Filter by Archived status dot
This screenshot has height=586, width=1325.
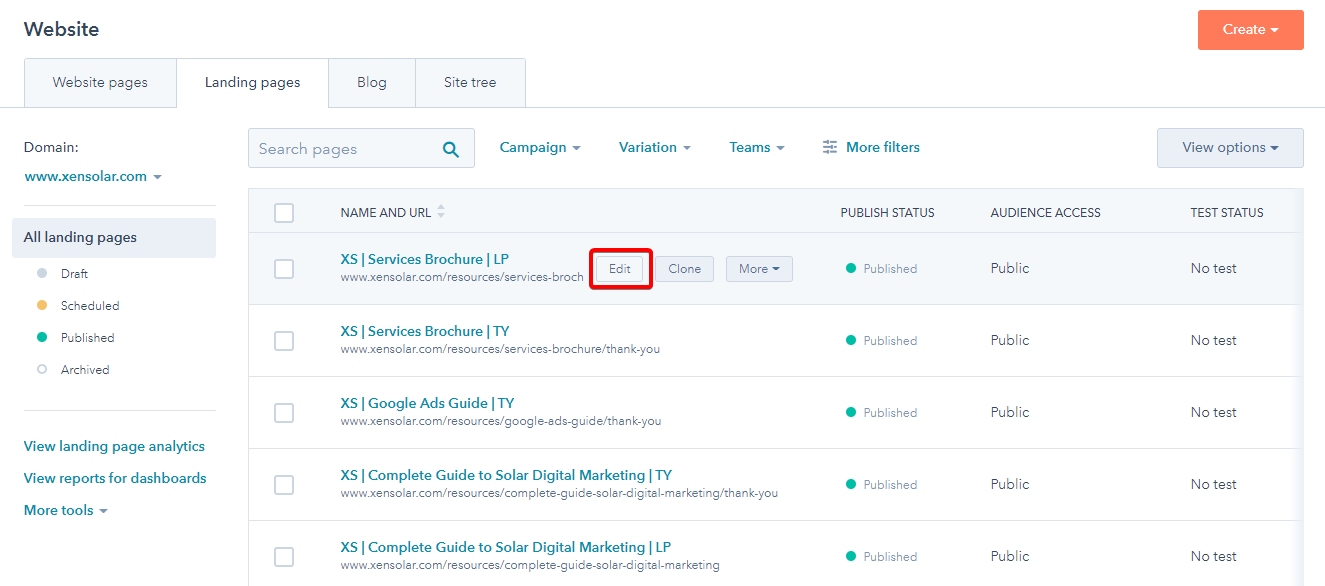[x=42, y=369]
